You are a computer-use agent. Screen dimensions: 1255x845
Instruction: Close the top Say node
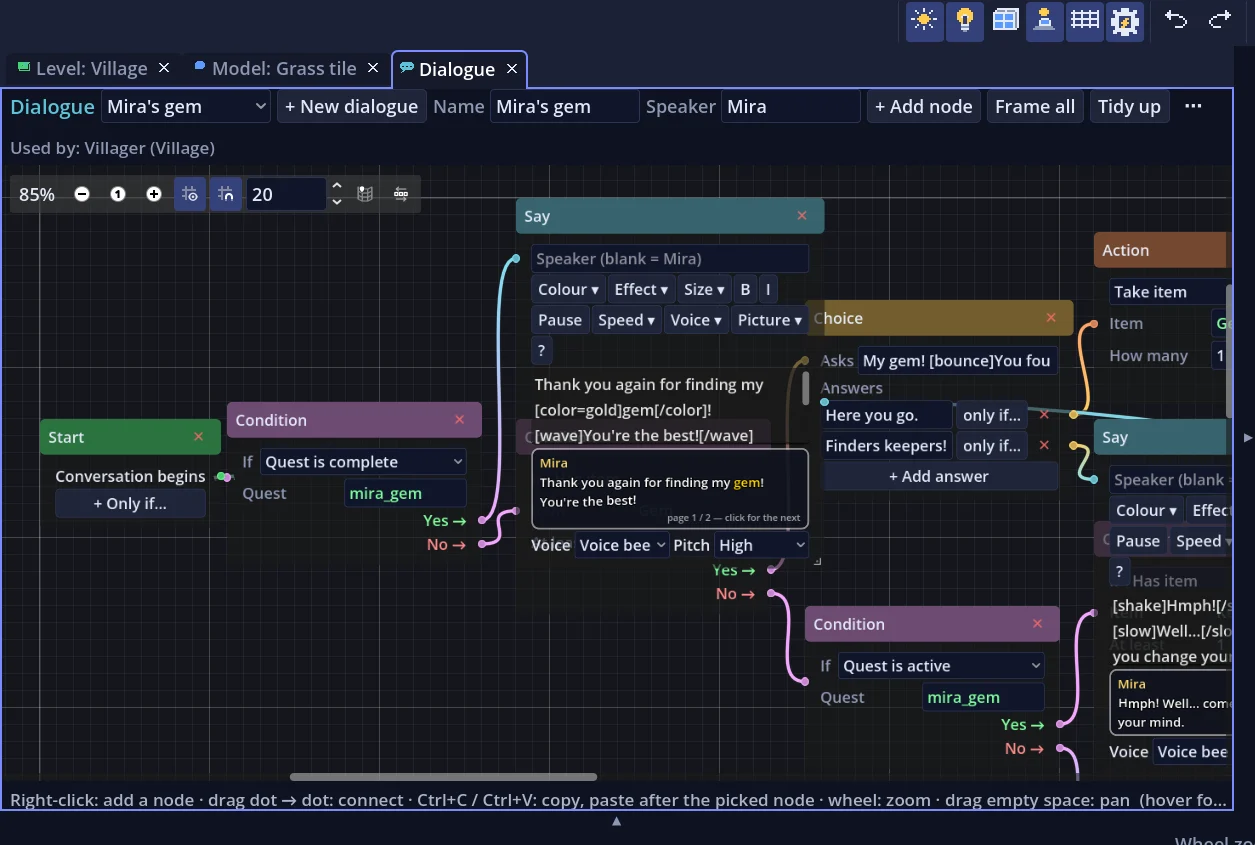[802, 216]
